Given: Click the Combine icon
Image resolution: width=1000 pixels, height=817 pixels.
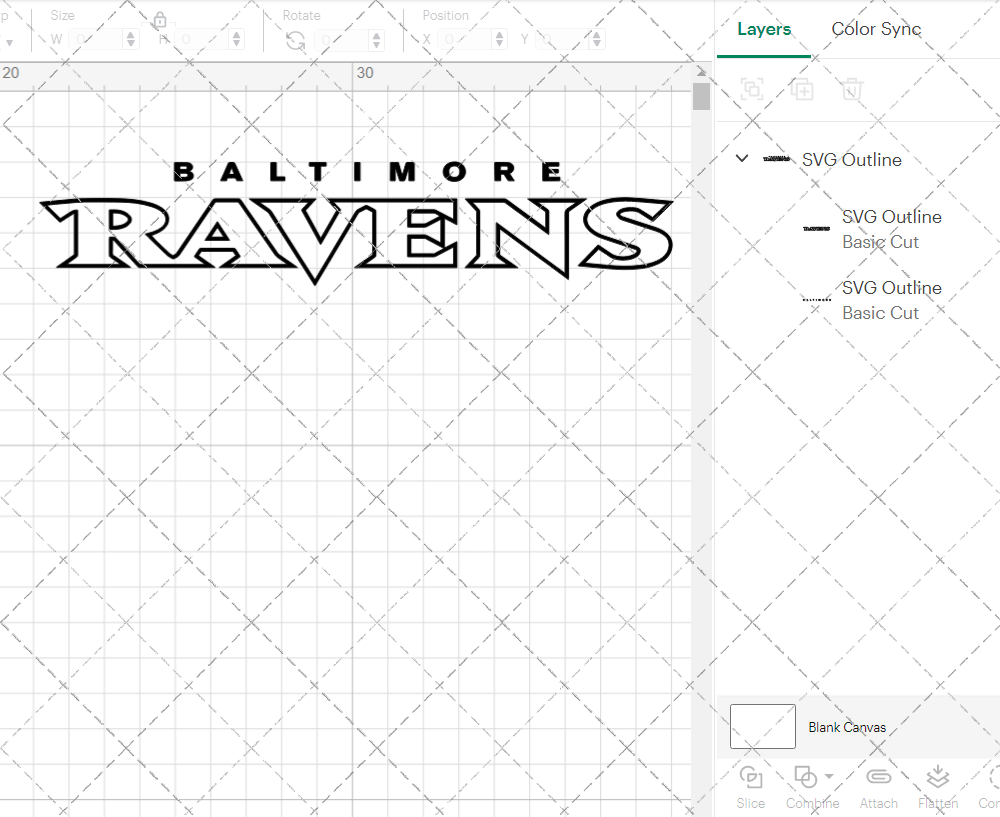Looking at the screenshot, I should pos(806,776).
